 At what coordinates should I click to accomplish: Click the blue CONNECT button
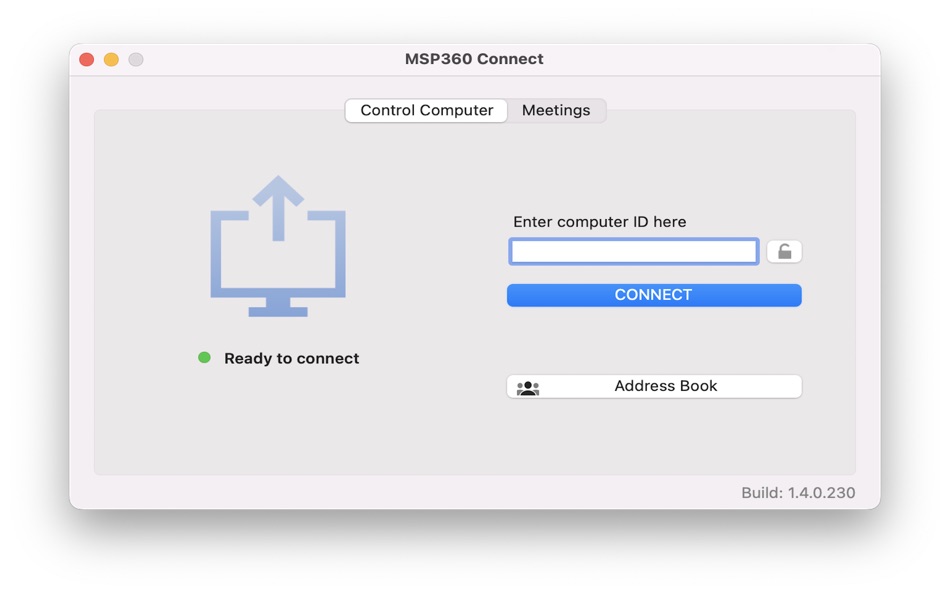654,295
